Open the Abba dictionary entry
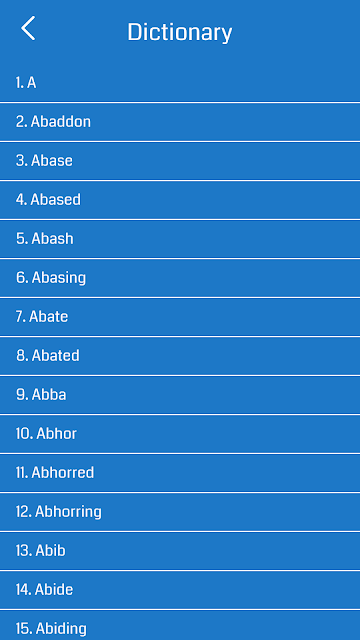The image size is (360, 640). click(180, 395)
